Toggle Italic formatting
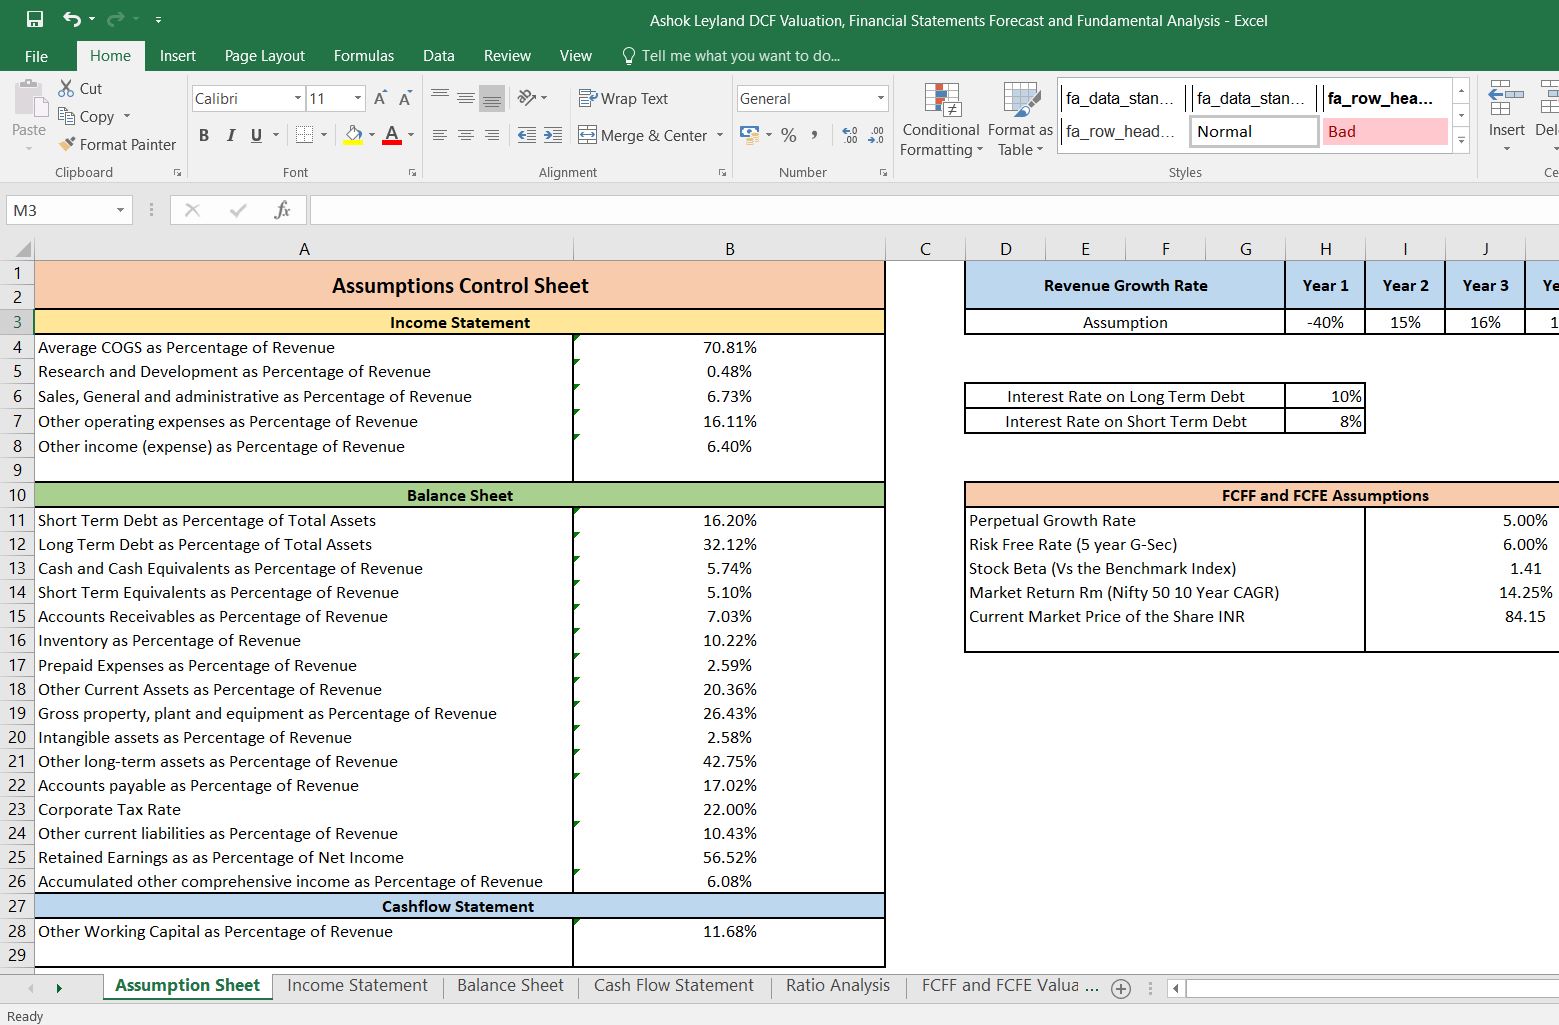 [230, 135]
